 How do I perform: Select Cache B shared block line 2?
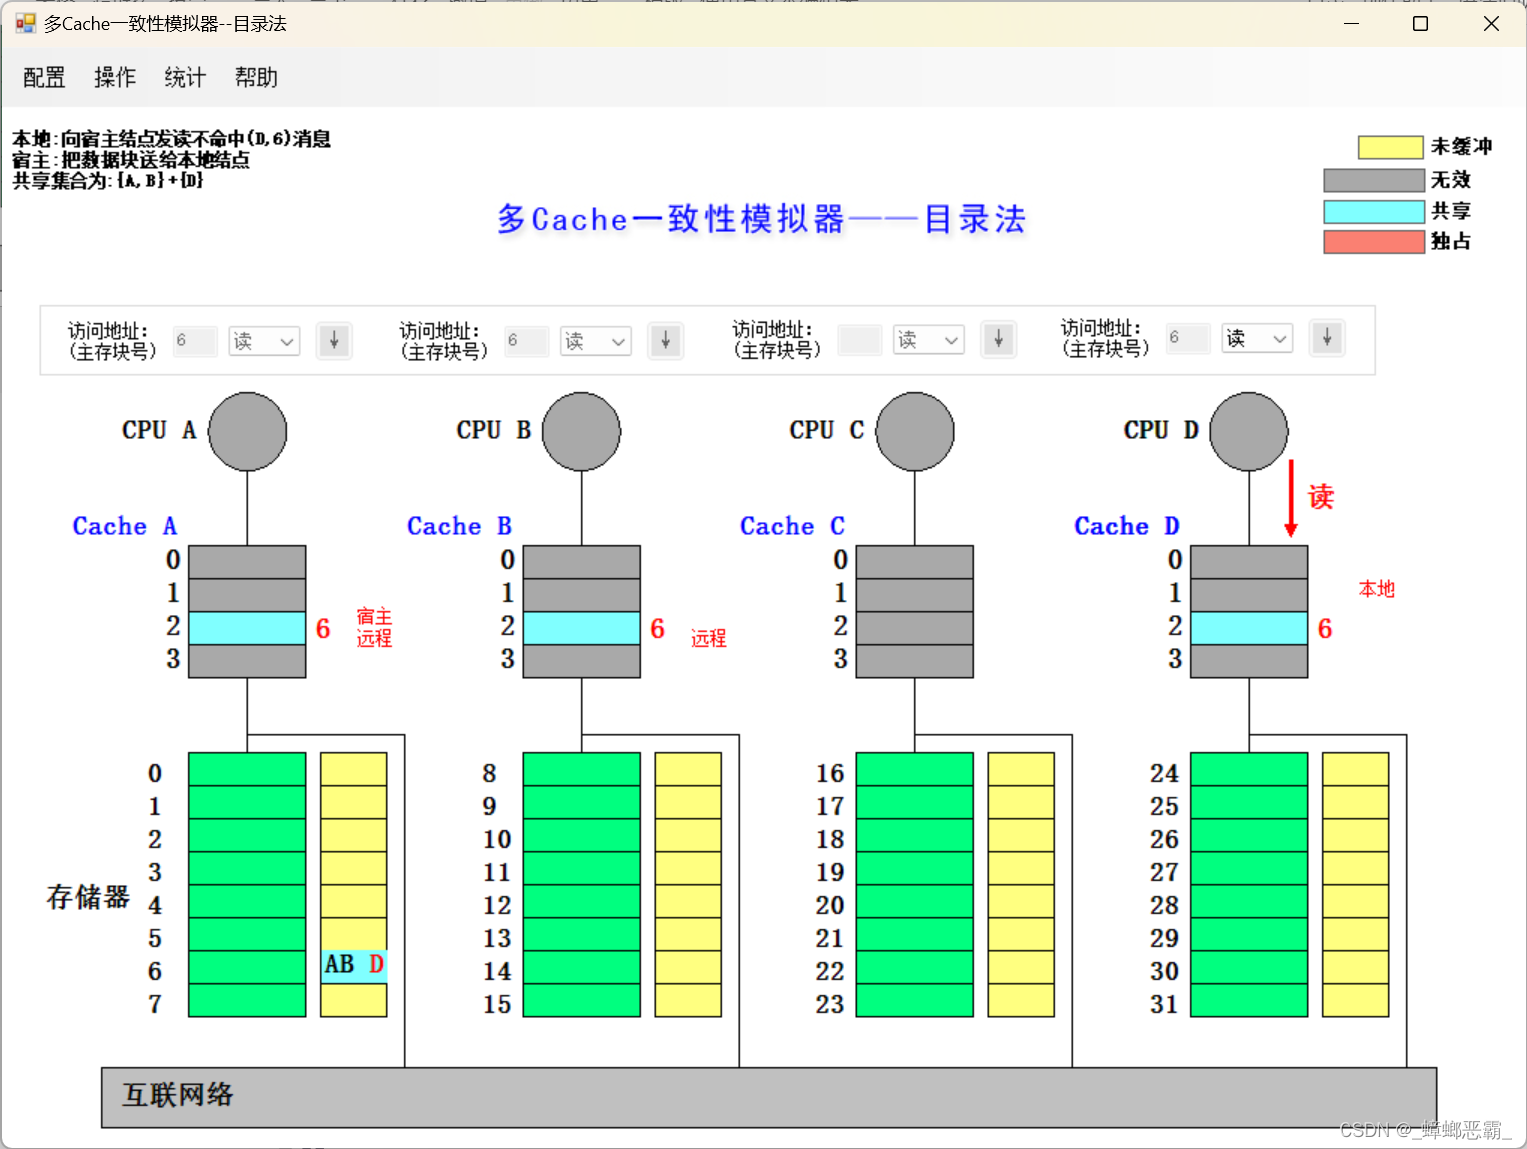[x=582, y=628]
